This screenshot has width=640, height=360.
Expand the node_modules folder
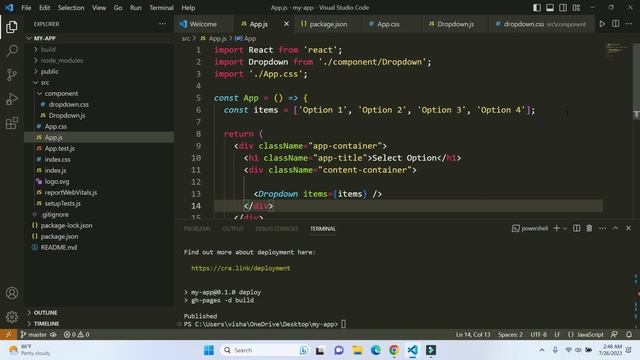[99, 60]
